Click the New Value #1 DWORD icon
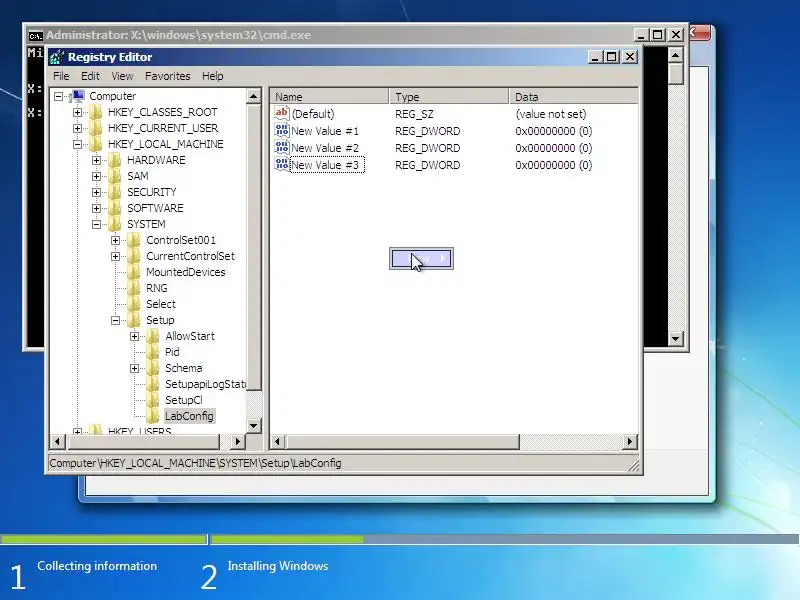 click(x=282, y=131)
